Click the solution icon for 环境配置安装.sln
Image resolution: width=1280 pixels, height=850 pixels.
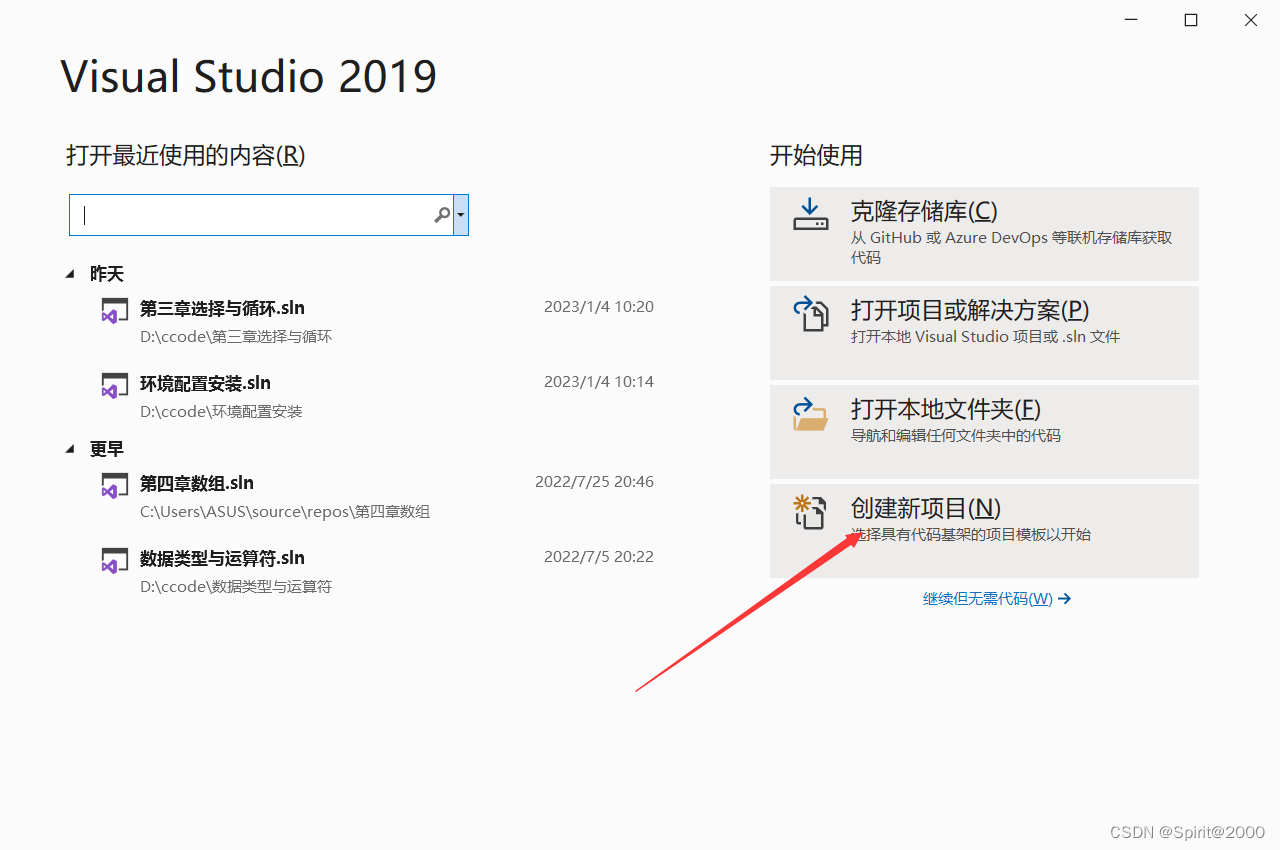pos(114,385)
